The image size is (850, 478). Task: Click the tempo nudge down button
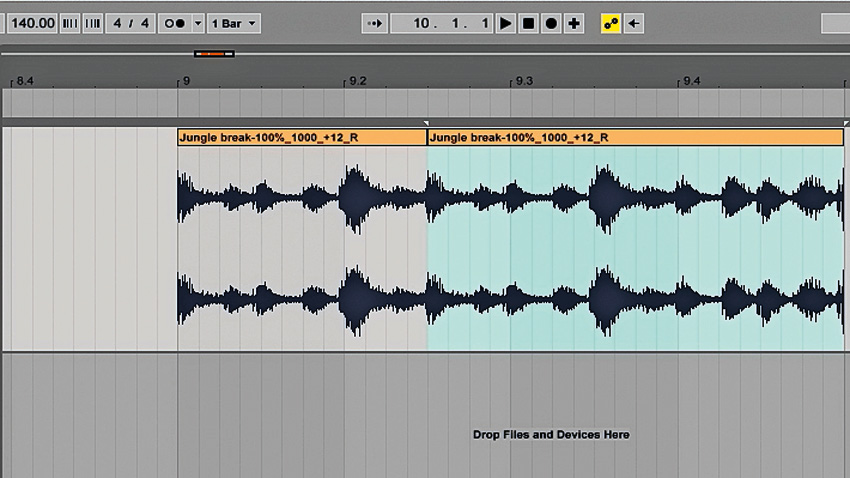pyautogui.click(x=70, y=23)
